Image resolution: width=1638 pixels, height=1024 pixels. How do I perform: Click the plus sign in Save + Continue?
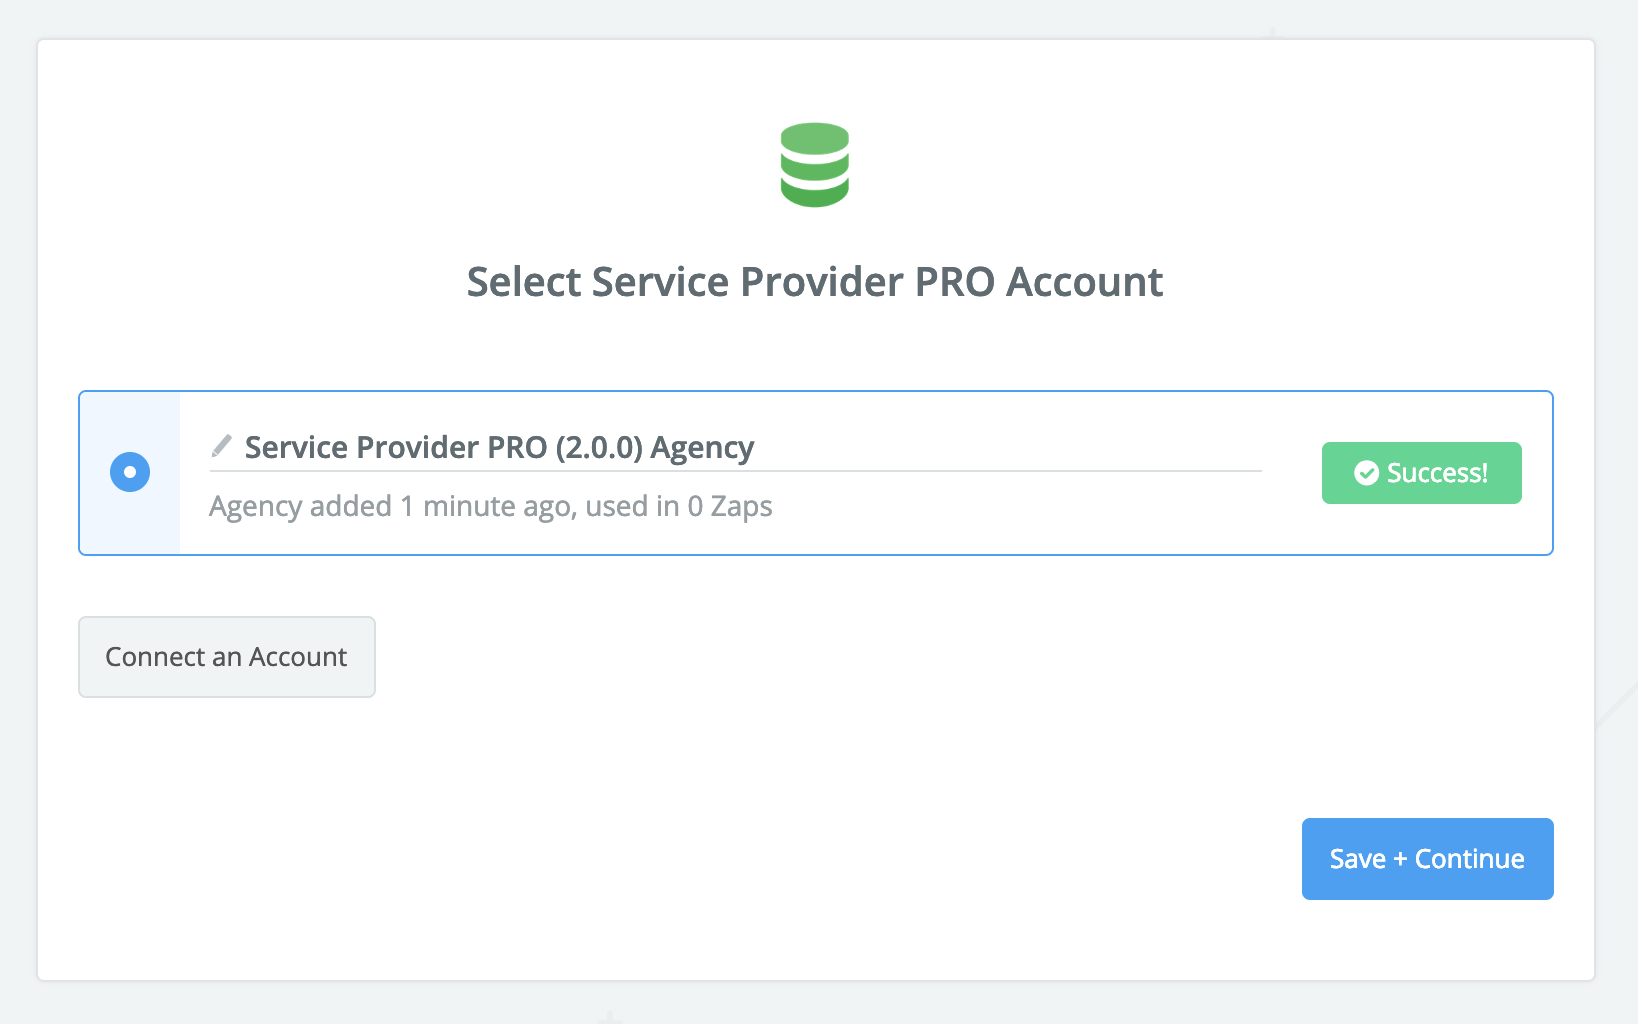(1400, 859)
